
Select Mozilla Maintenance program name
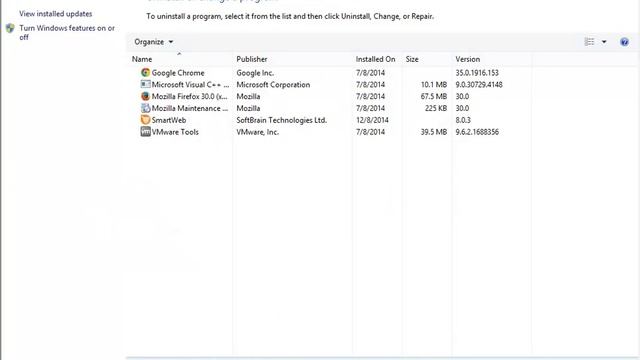coord(190,109)
